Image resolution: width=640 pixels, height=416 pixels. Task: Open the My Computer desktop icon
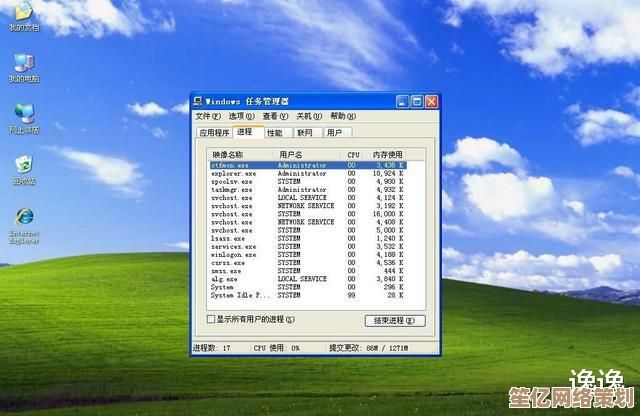(24, 68)
